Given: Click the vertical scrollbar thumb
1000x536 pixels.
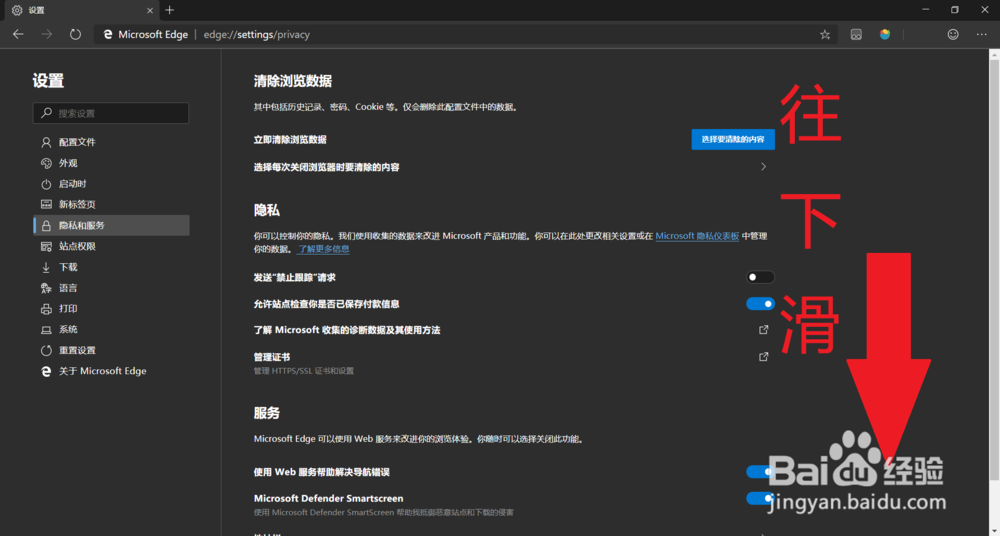Looking at the screenshot, I should point(994,270).
